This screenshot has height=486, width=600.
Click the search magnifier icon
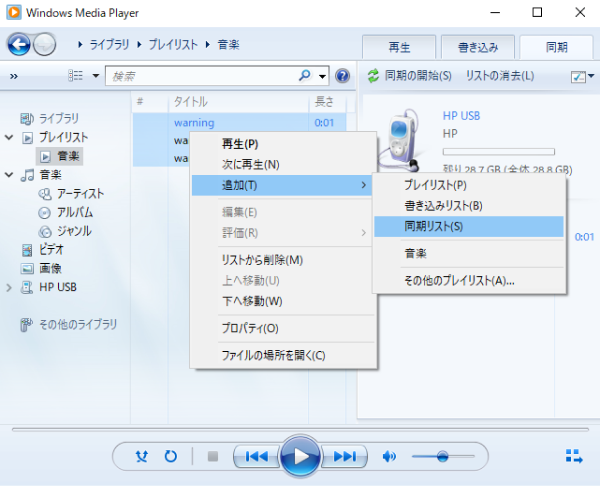click(x=305, y=75)
